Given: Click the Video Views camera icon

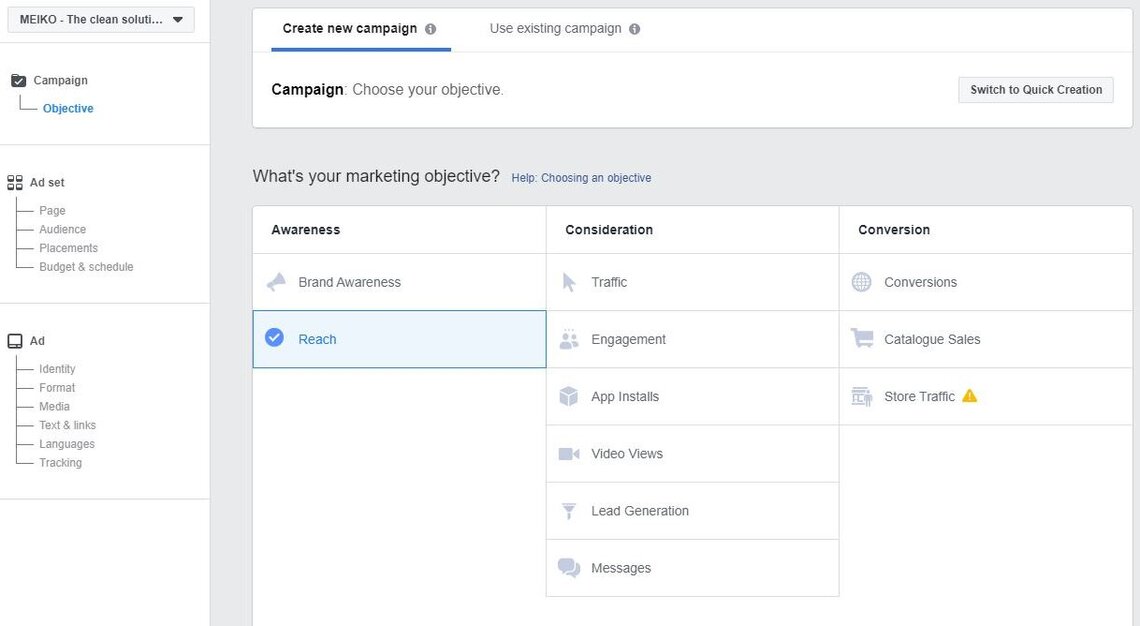Looking at the screenshot, I should pos(569,454).
